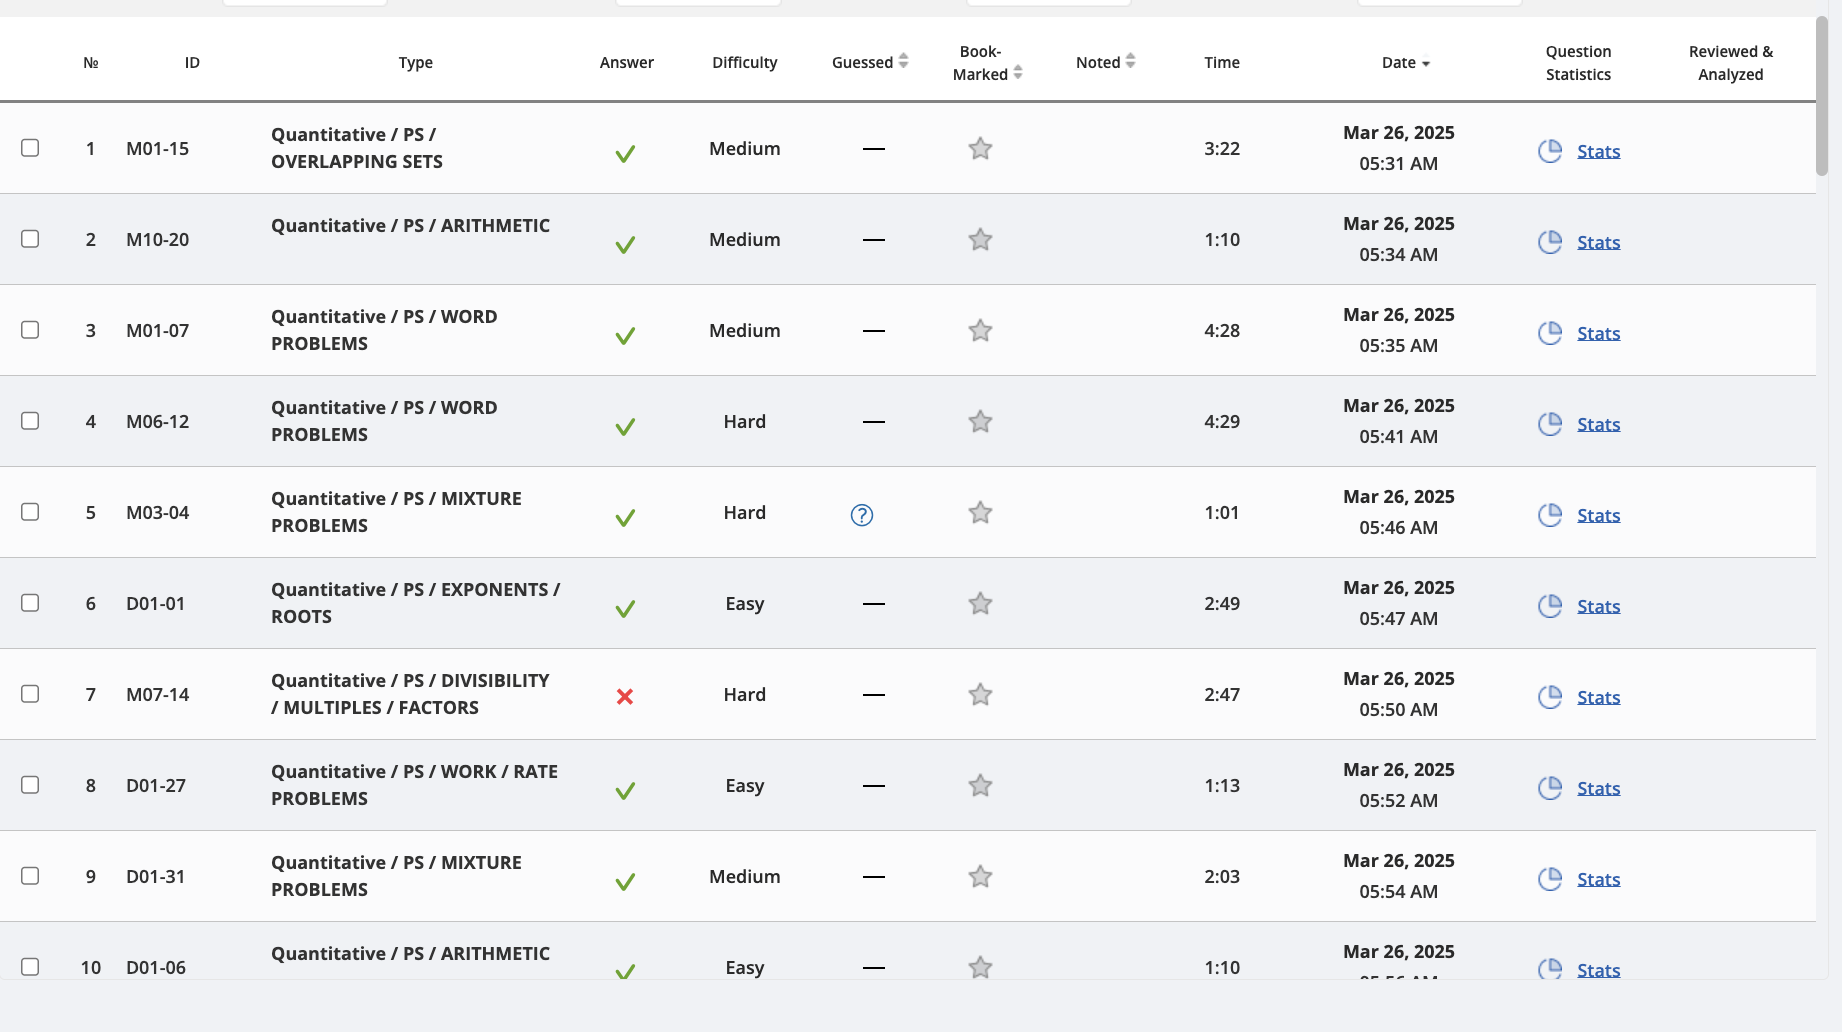Check the box next to question D01-27
The image size is (1842, 1032).
click(x=30, y=785)
